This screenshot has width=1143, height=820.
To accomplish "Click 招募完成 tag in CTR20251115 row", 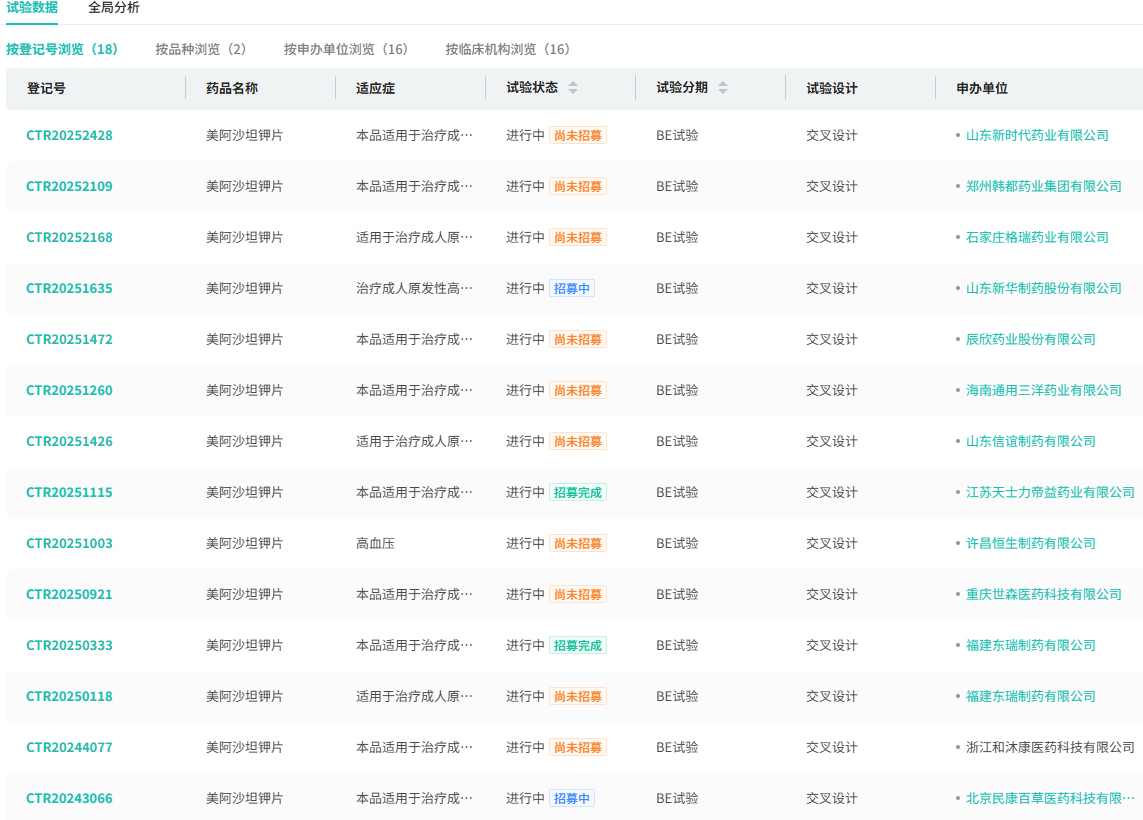I will click(578, 492).
